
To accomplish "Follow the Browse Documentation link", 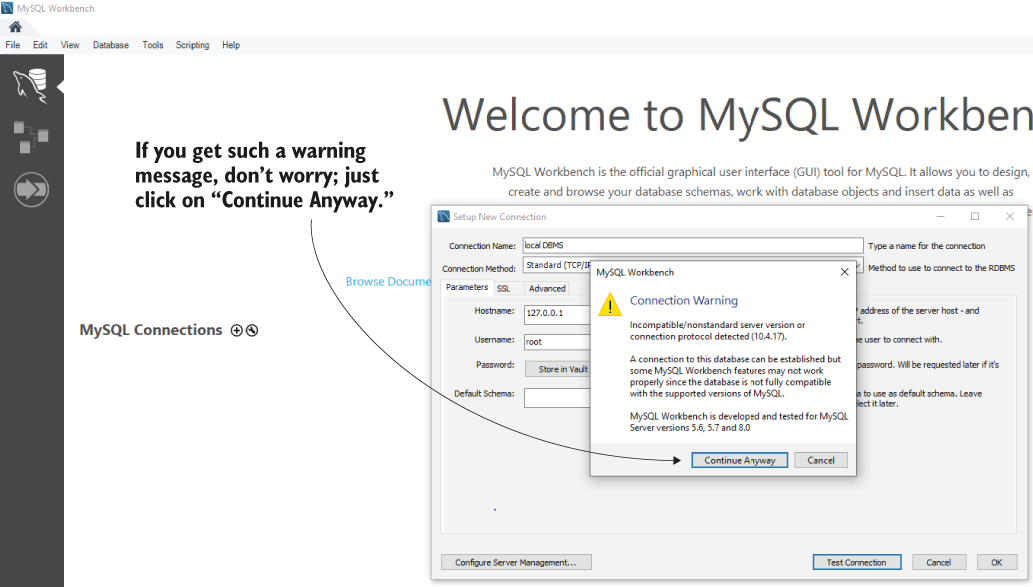I will click(x=388, y=281).
